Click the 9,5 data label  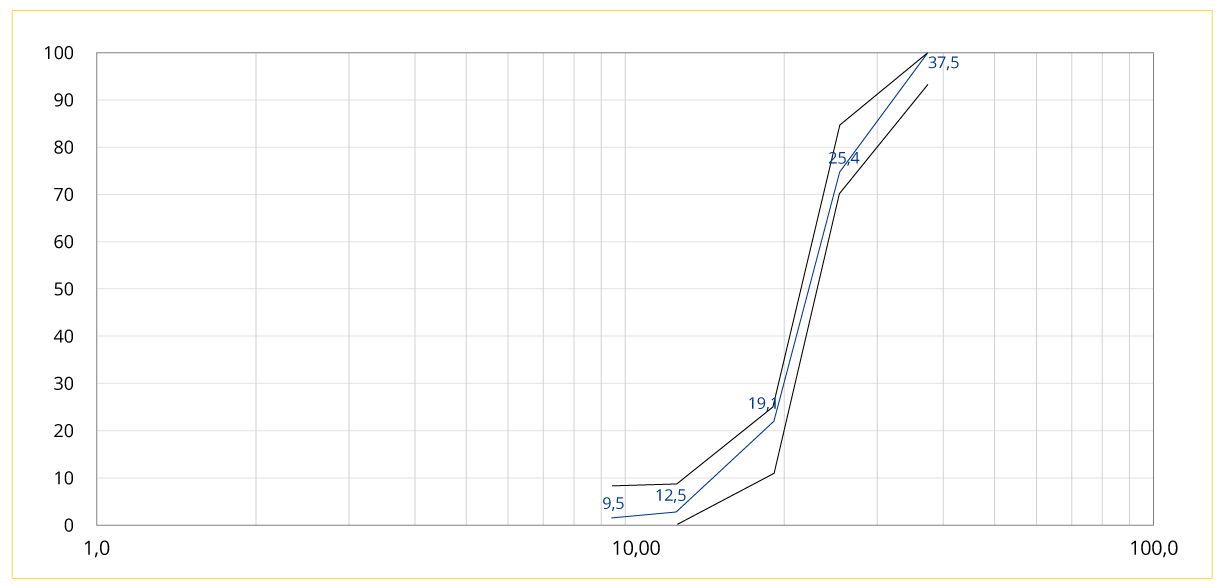point(613,504)
